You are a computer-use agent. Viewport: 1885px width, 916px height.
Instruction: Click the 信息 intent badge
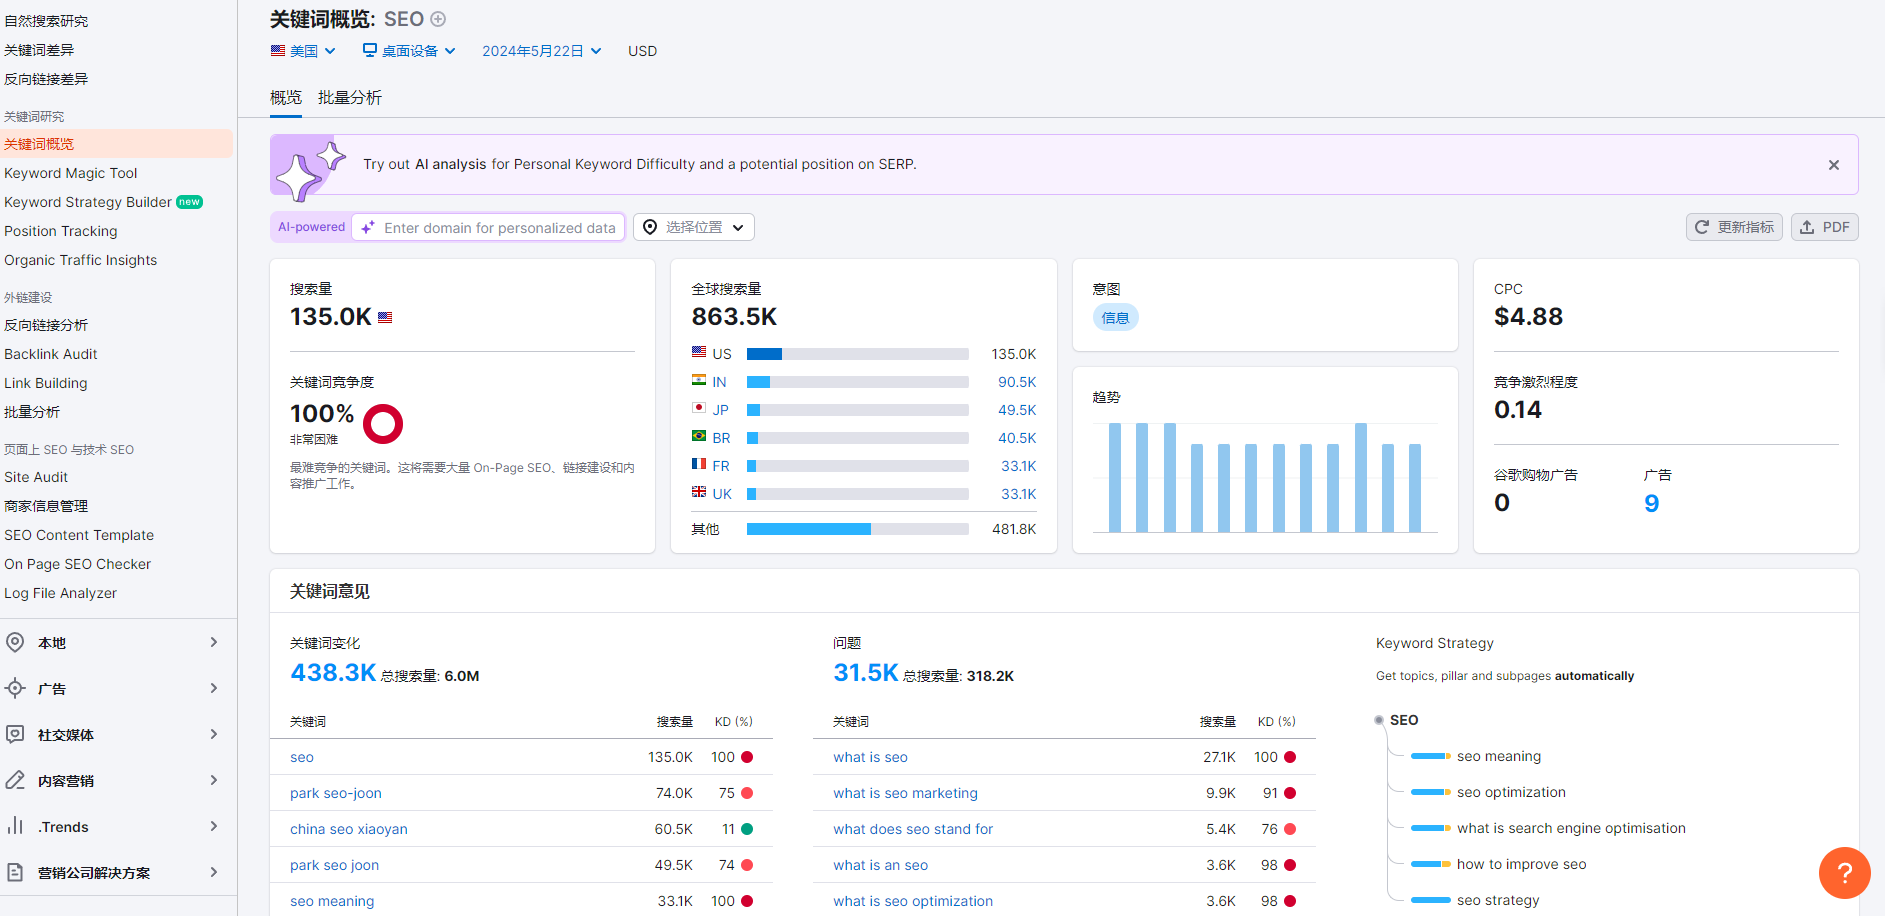pos(1115,318)
